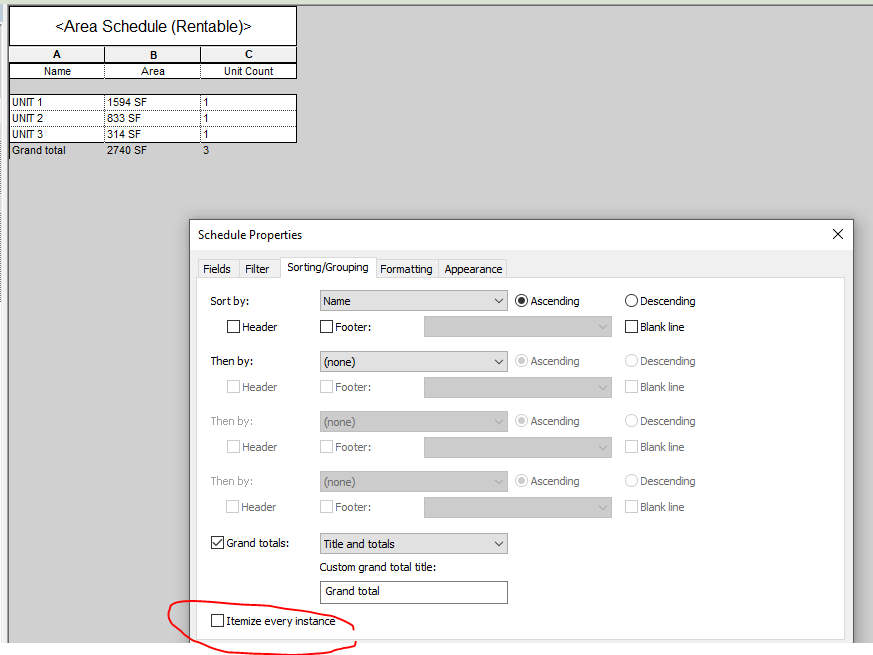873x655 pixels.
Task: Disable the Grand totals checkbox
Action: 217,543
